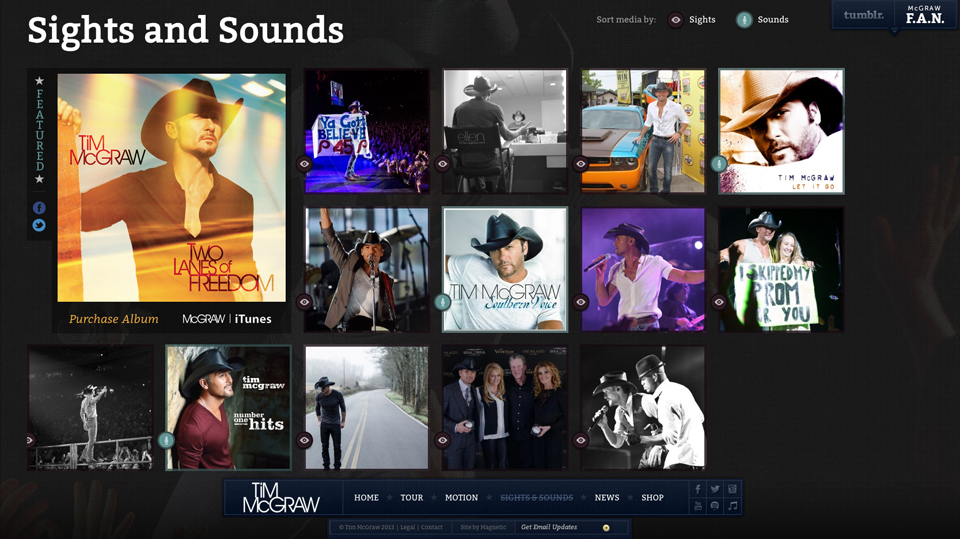Image resolution: width=960 pixels, height=539 pixels.
Task: Open the NEWS page
Action: point(607,498)
